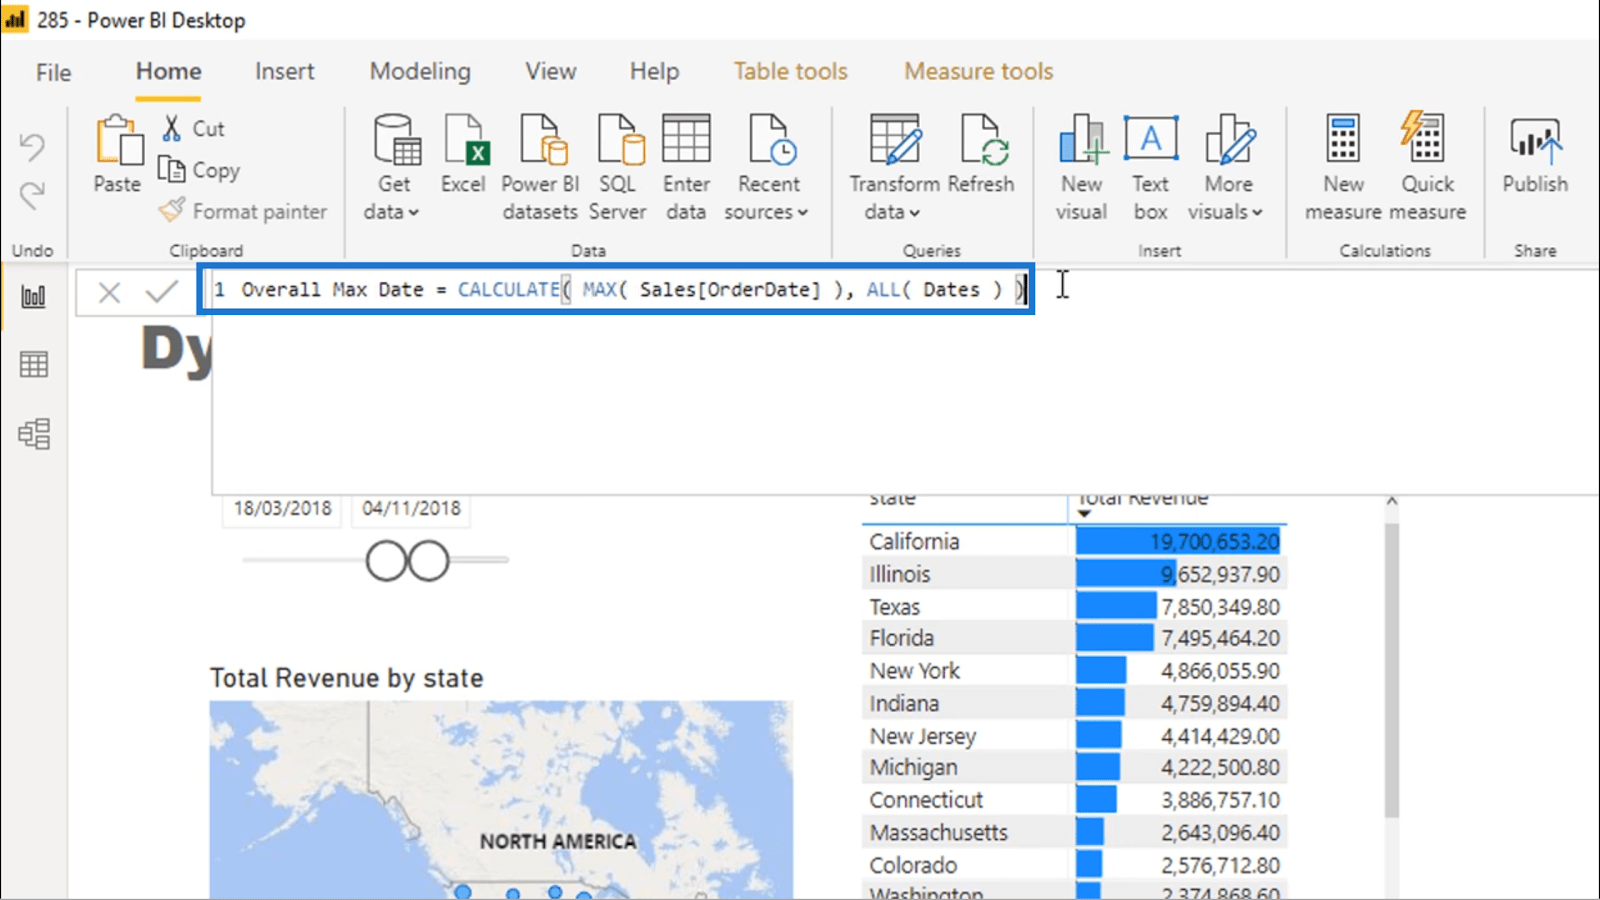Select the Illinois row

[1074, 574]
